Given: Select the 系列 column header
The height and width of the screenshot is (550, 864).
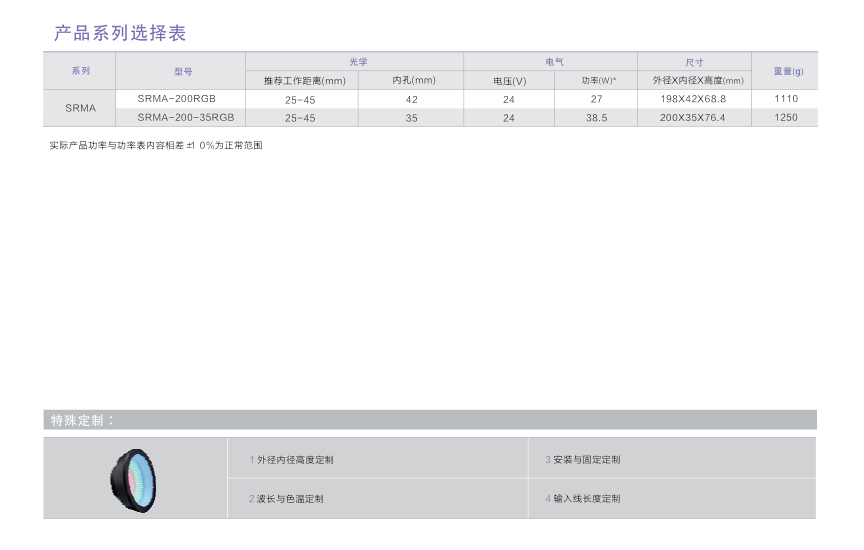Looking at the screenshot, I should pyautogui.click(x=80, y=71).
